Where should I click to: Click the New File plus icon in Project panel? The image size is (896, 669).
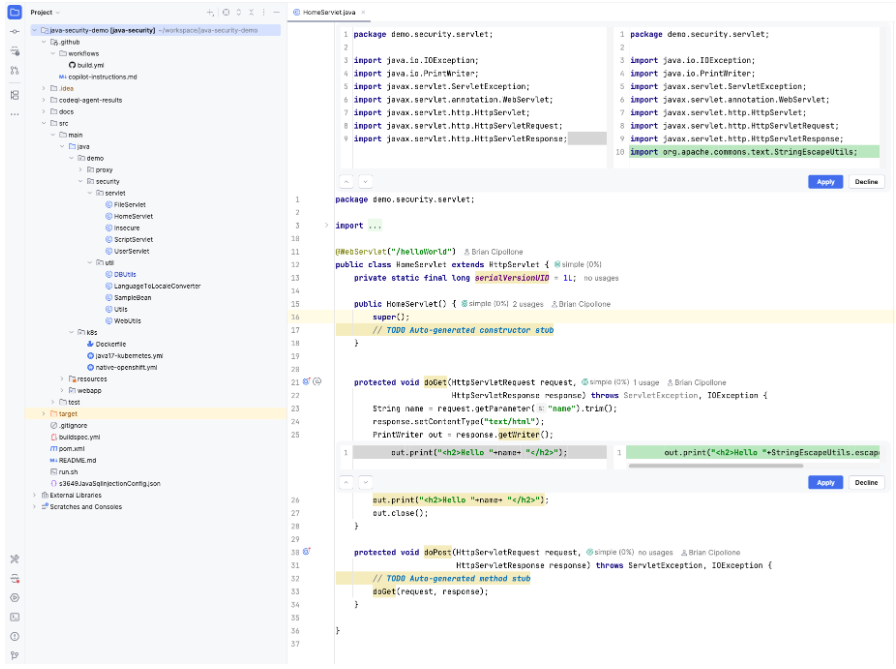click(x=210, y=12)
